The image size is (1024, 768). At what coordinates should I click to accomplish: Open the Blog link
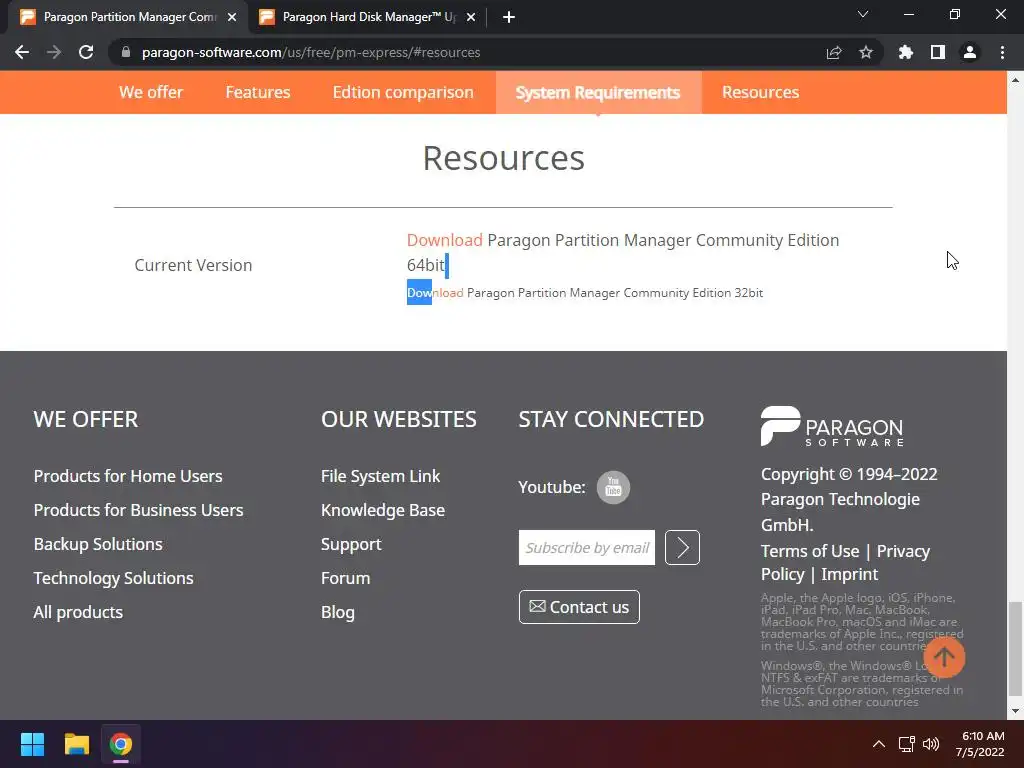pos(338,612)
